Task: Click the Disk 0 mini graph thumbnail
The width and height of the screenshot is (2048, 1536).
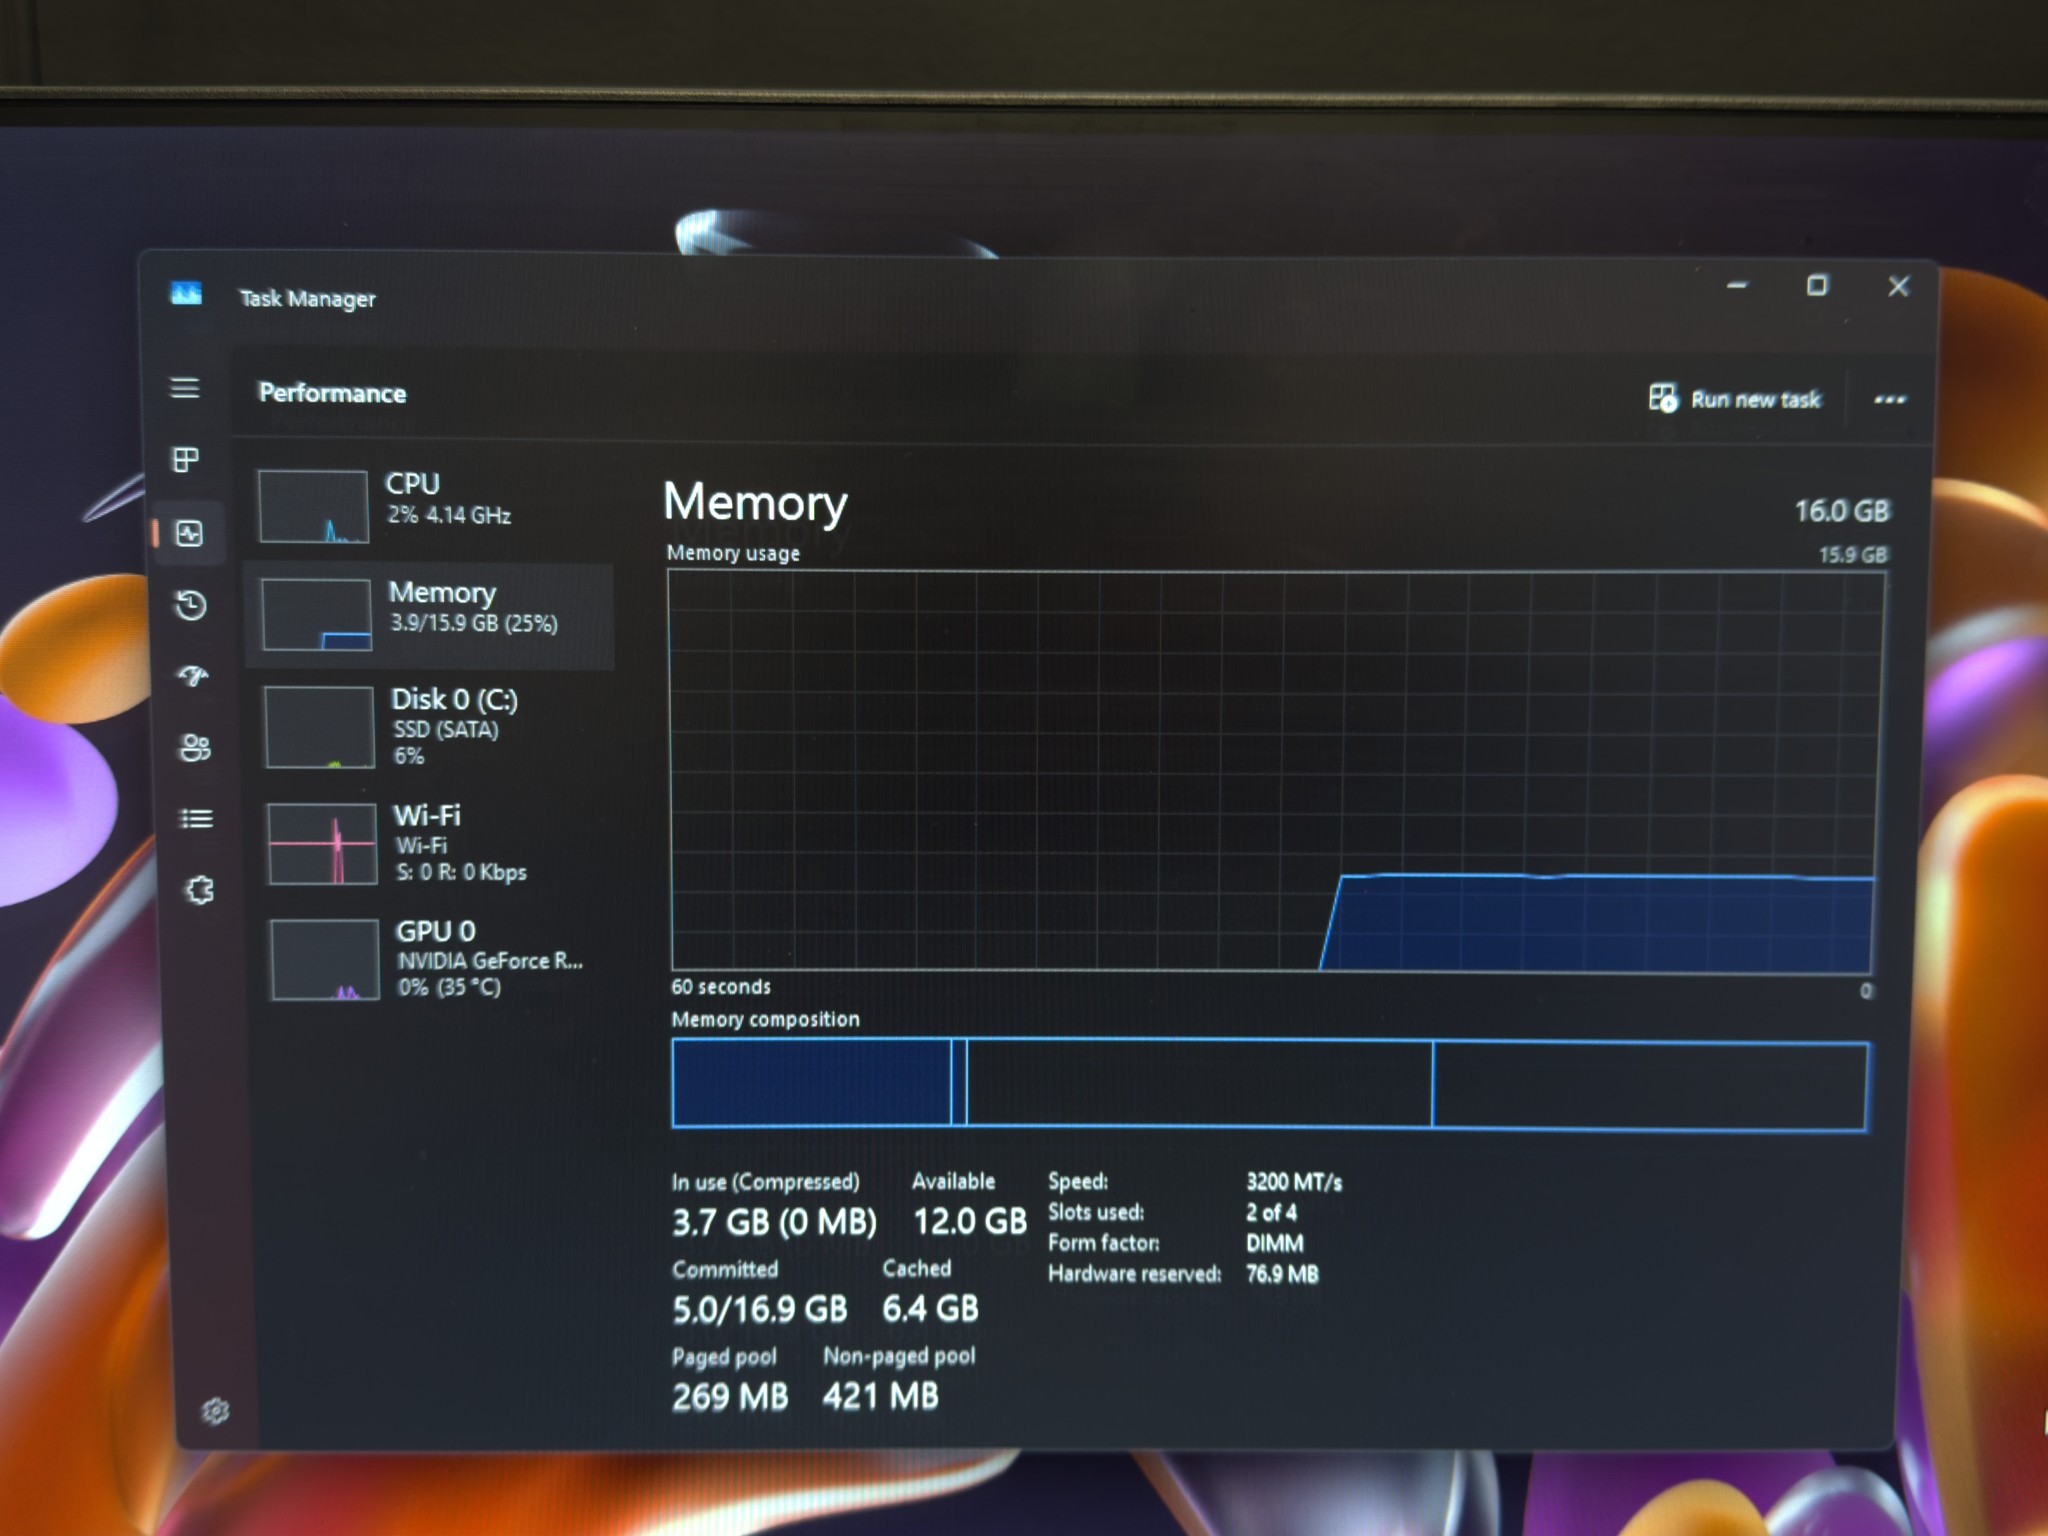Action: point(320,727)
